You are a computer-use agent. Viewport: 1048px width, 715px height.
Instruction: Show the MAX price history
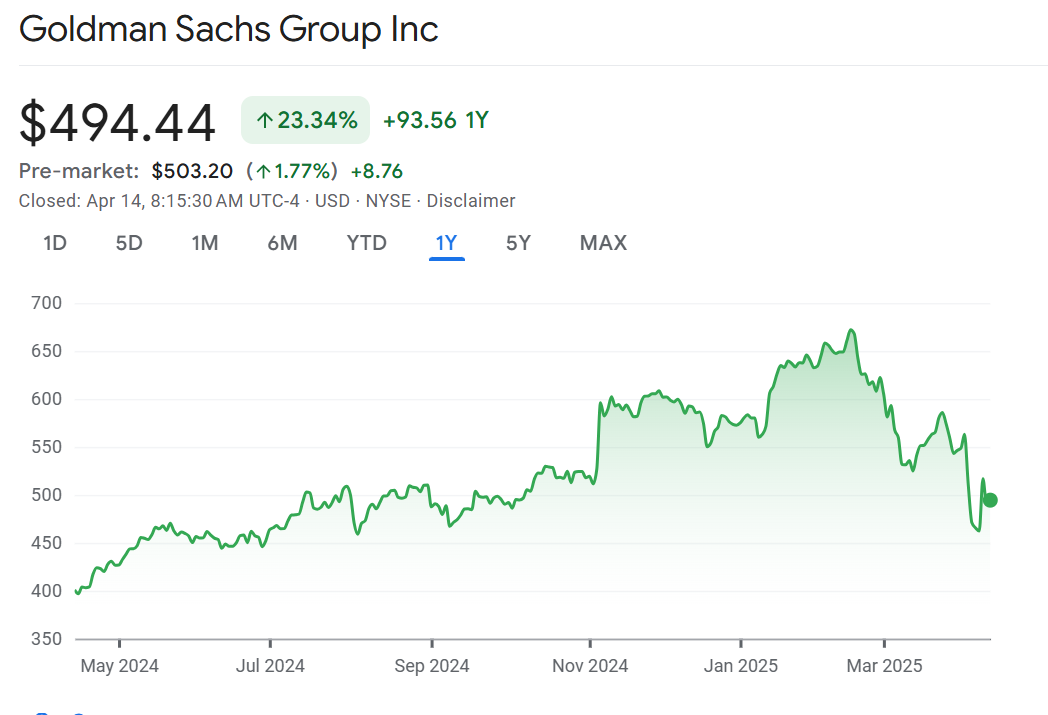[x=603, y=243]
